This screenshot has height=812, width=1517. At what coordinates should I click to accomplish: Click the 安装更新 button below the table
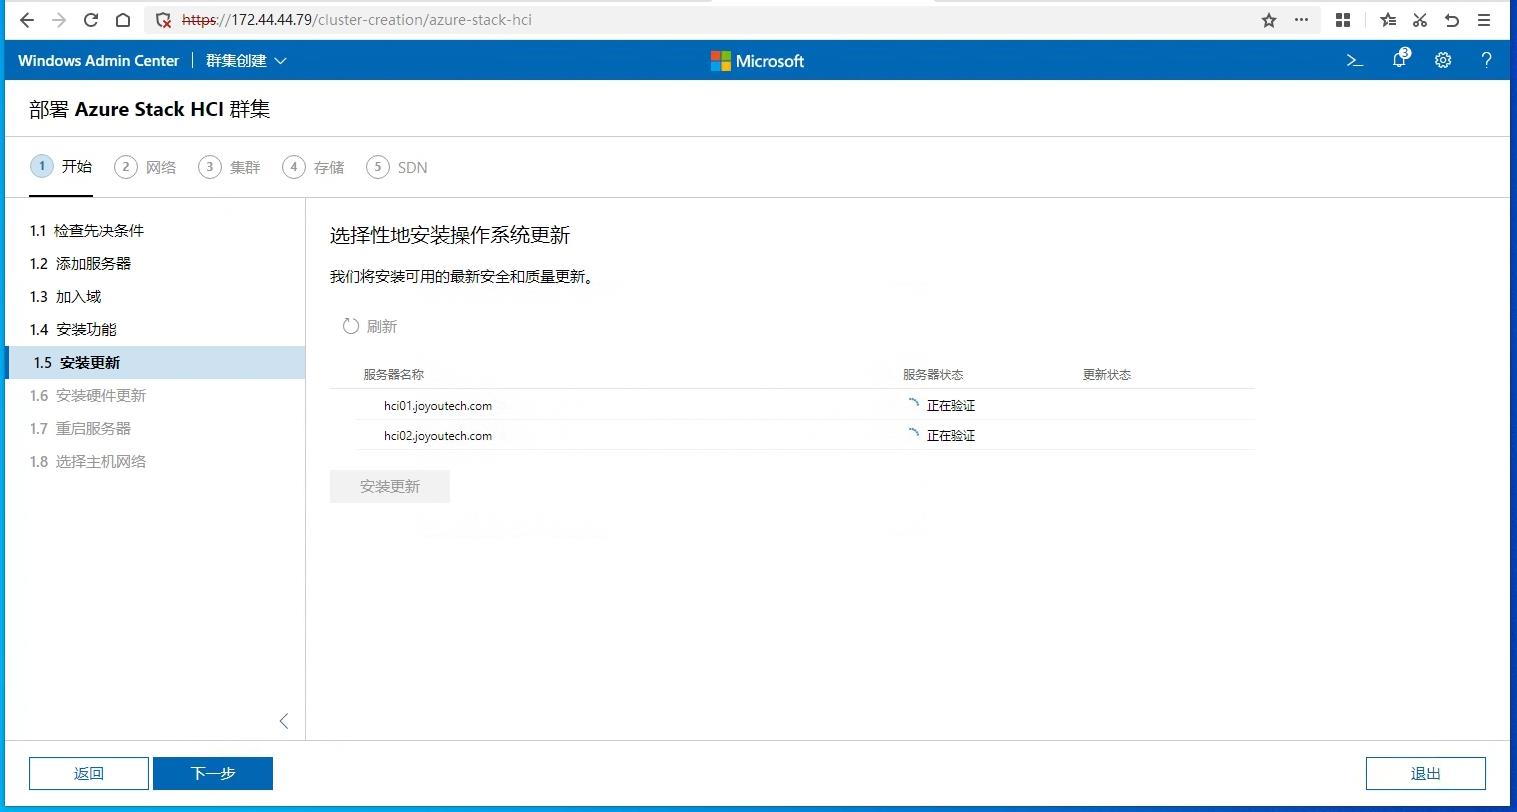pos(390,486)
